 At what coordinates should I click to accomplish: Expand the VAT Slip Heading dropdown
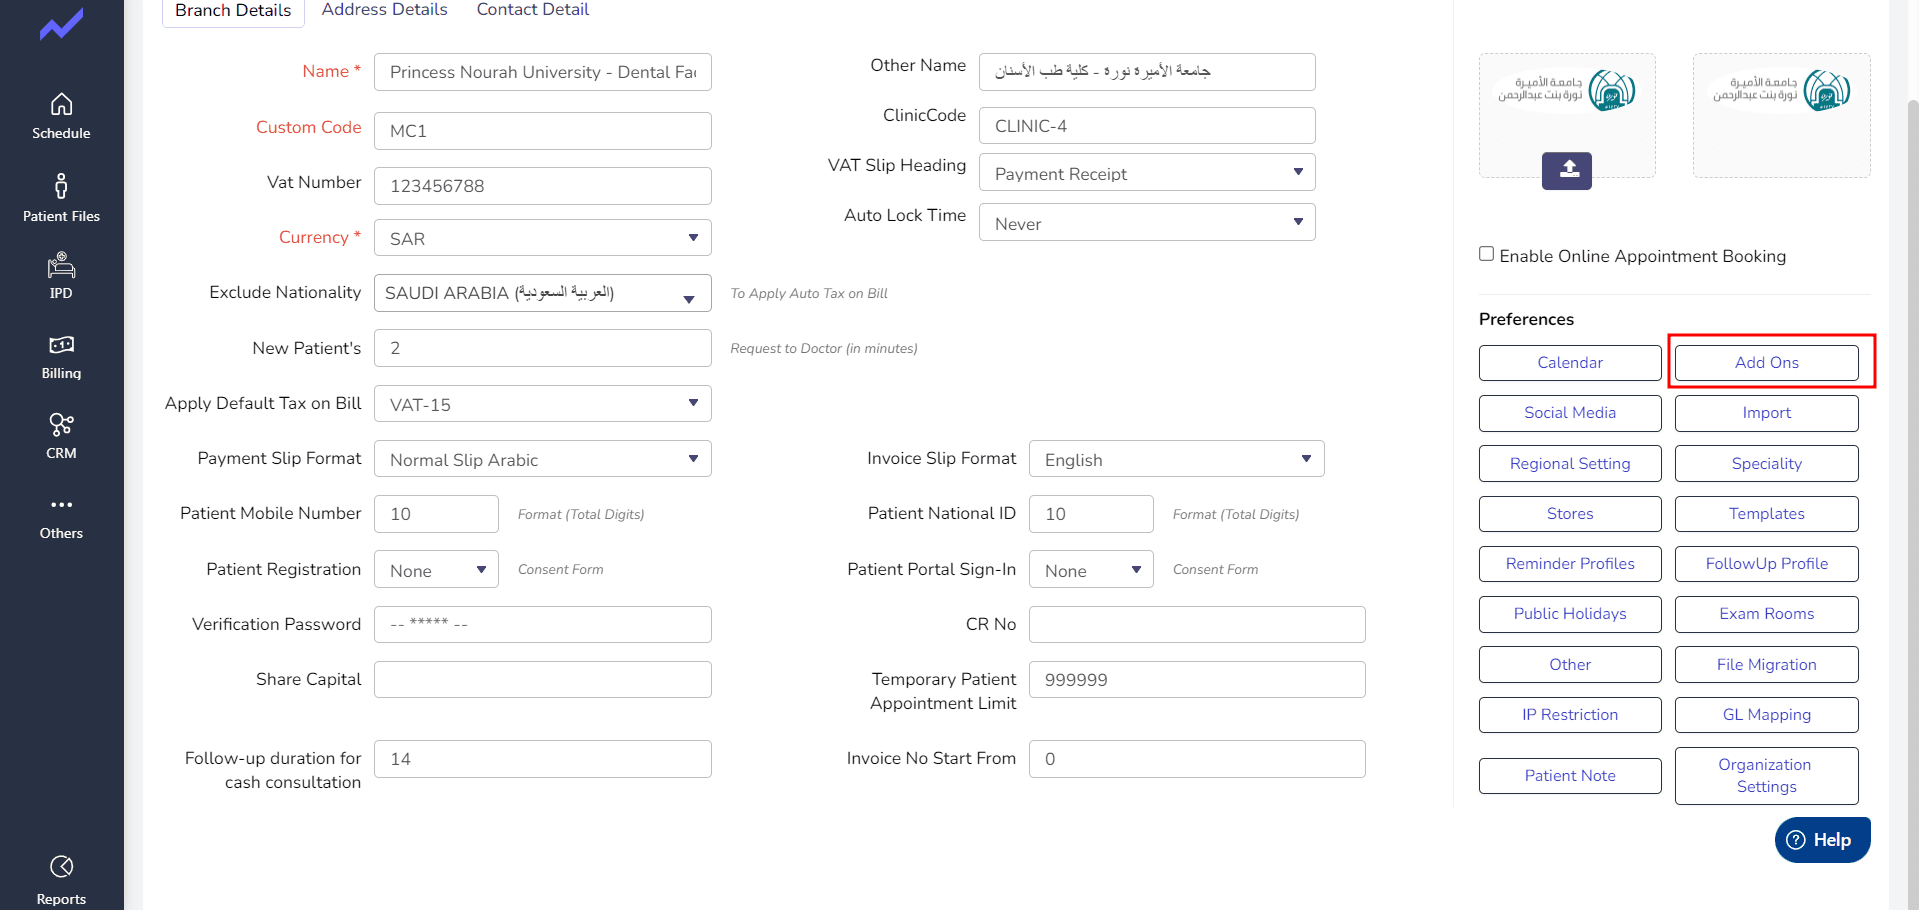pyautogui.click(x=1146, y=173)
